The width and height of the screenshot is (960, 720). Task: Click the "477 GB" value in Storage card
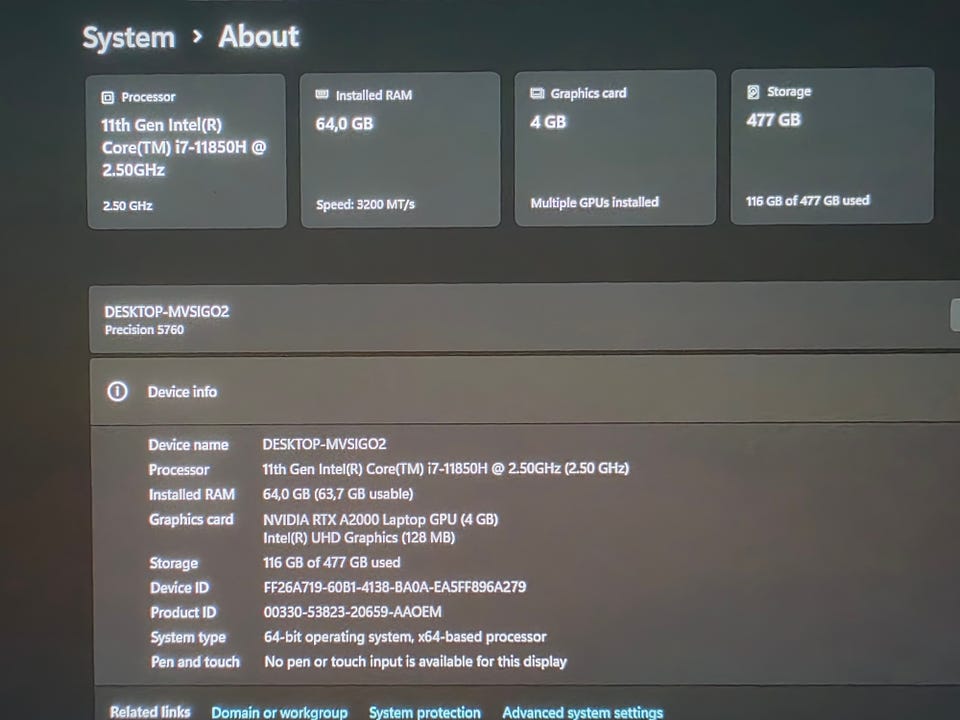(x=773, y=120)
